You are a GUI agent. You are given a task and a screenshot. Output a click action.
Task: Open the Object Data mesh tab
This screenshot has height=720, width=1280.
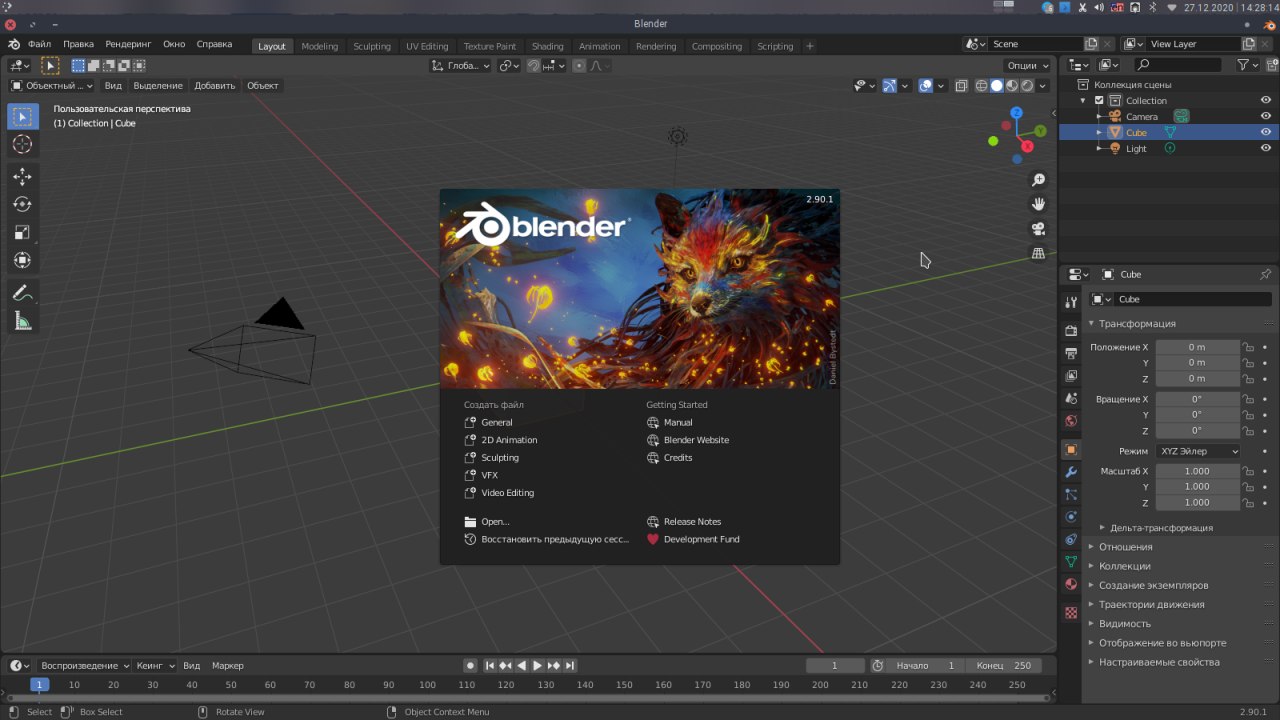click(x=1071, y=562)
